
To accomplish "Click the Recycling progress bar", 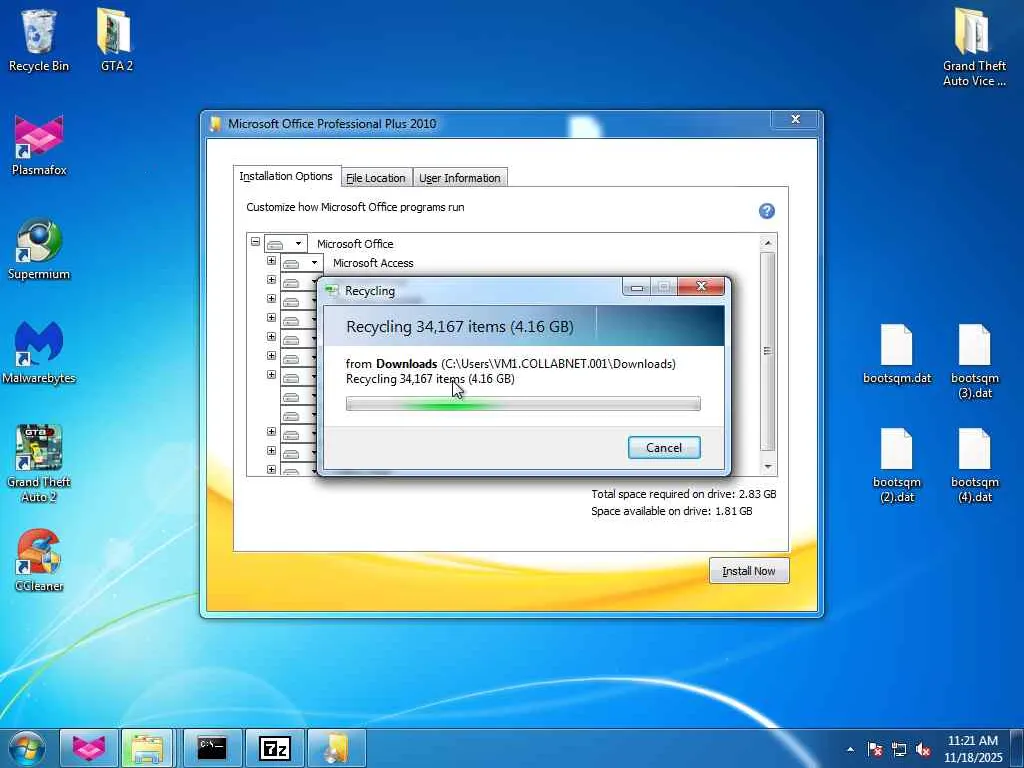I will (x=523, y=404).
